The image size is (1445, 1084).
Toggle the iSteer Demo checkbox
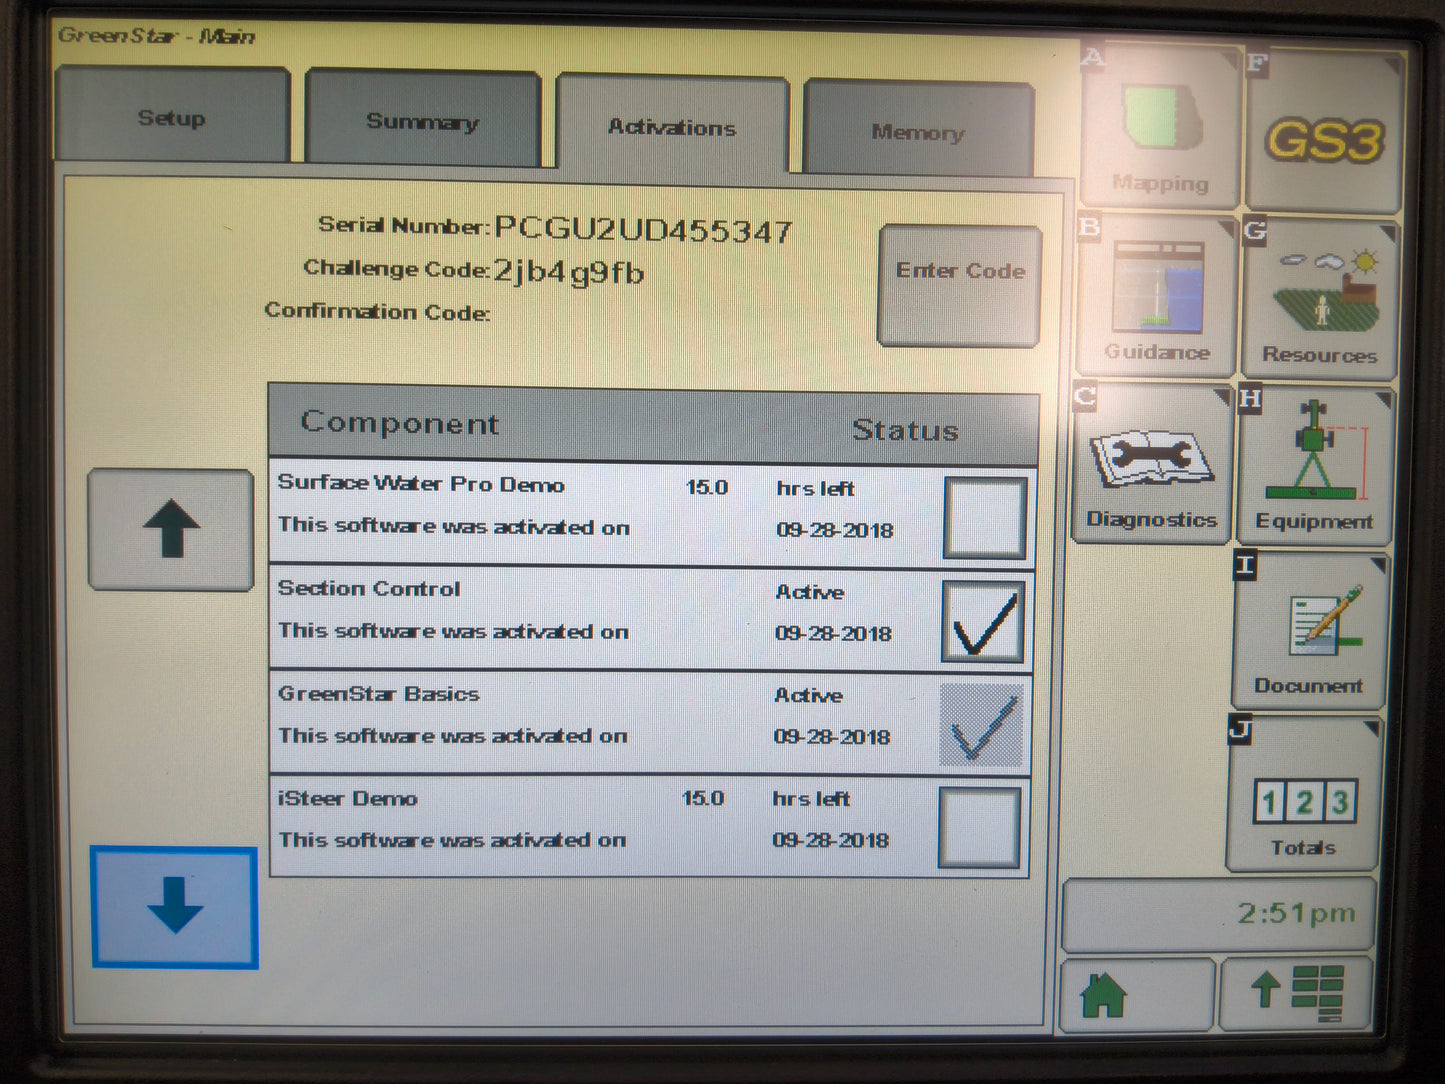pyautogui.click(x=980, y=828)
